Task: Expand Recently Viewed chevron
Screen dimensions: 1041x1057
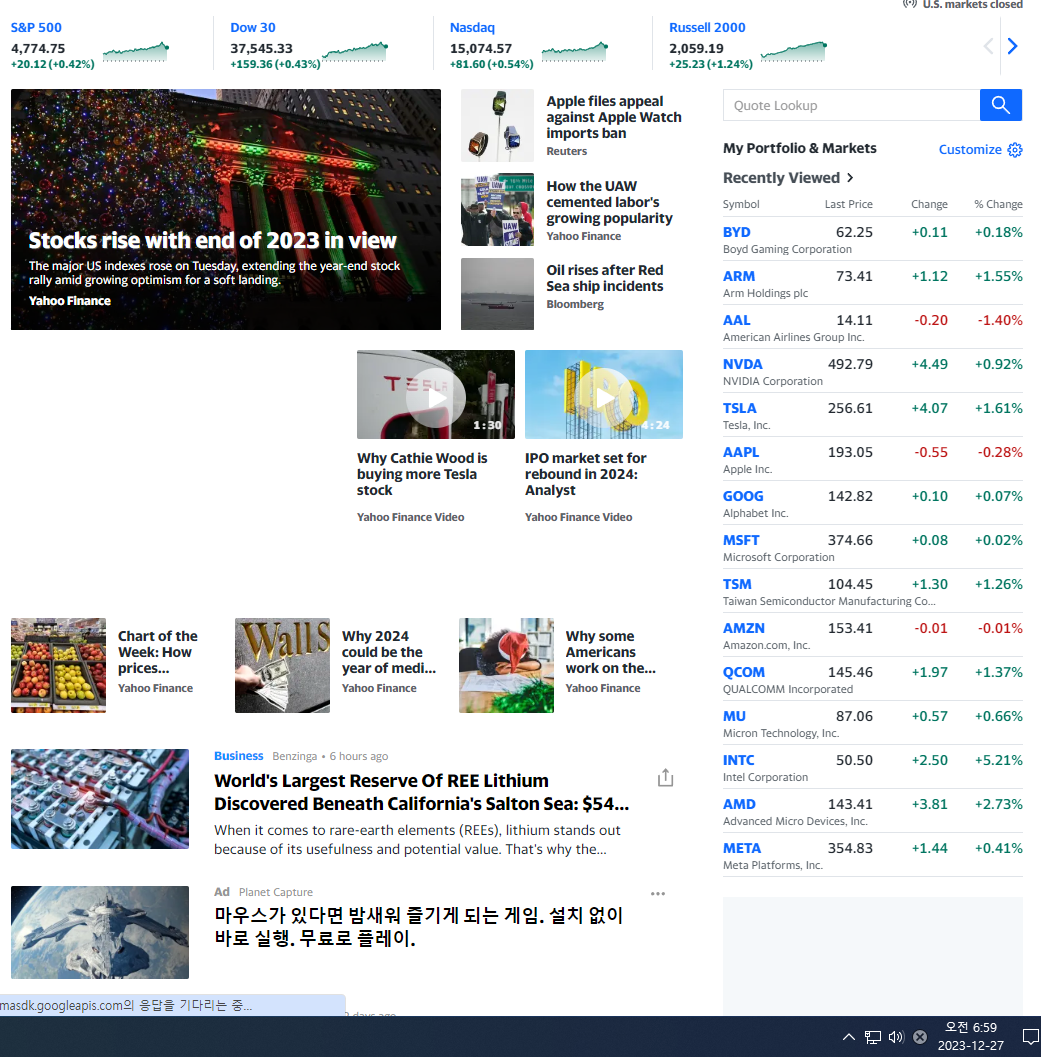Action: click(850, 177)
